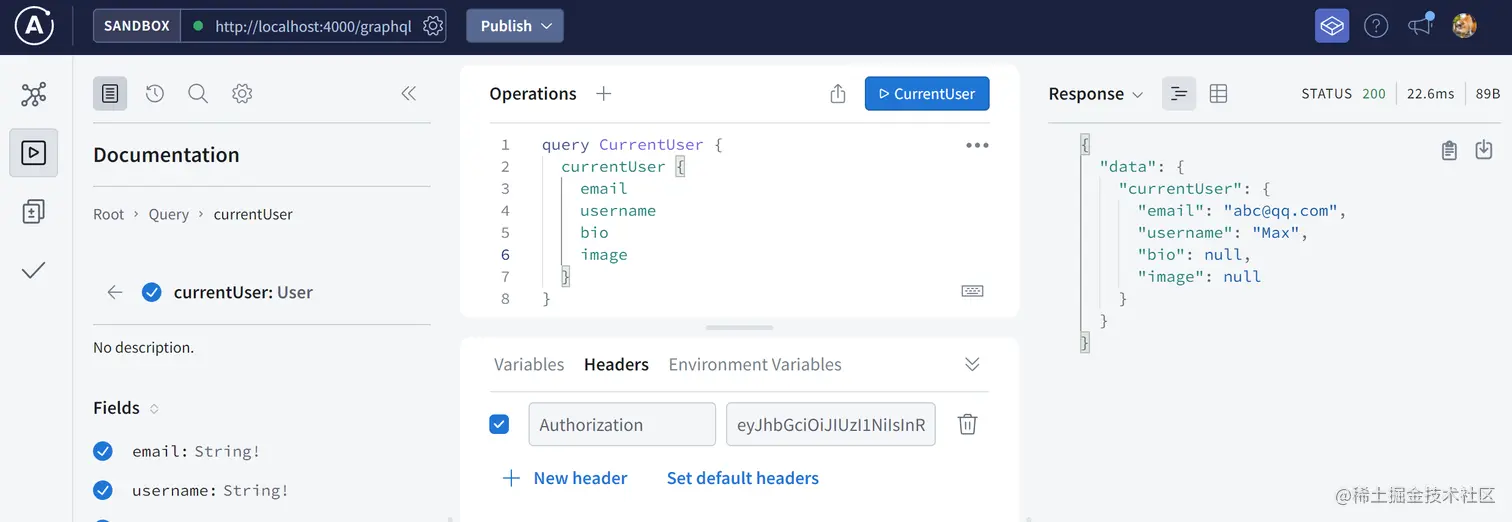Add a New header

564,478
